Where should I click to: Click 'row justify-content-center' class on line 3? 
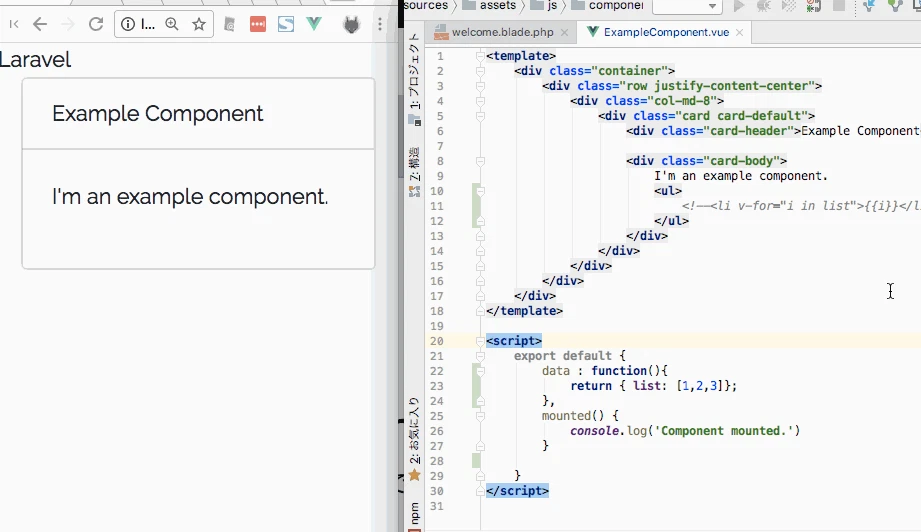pos(721,86)
